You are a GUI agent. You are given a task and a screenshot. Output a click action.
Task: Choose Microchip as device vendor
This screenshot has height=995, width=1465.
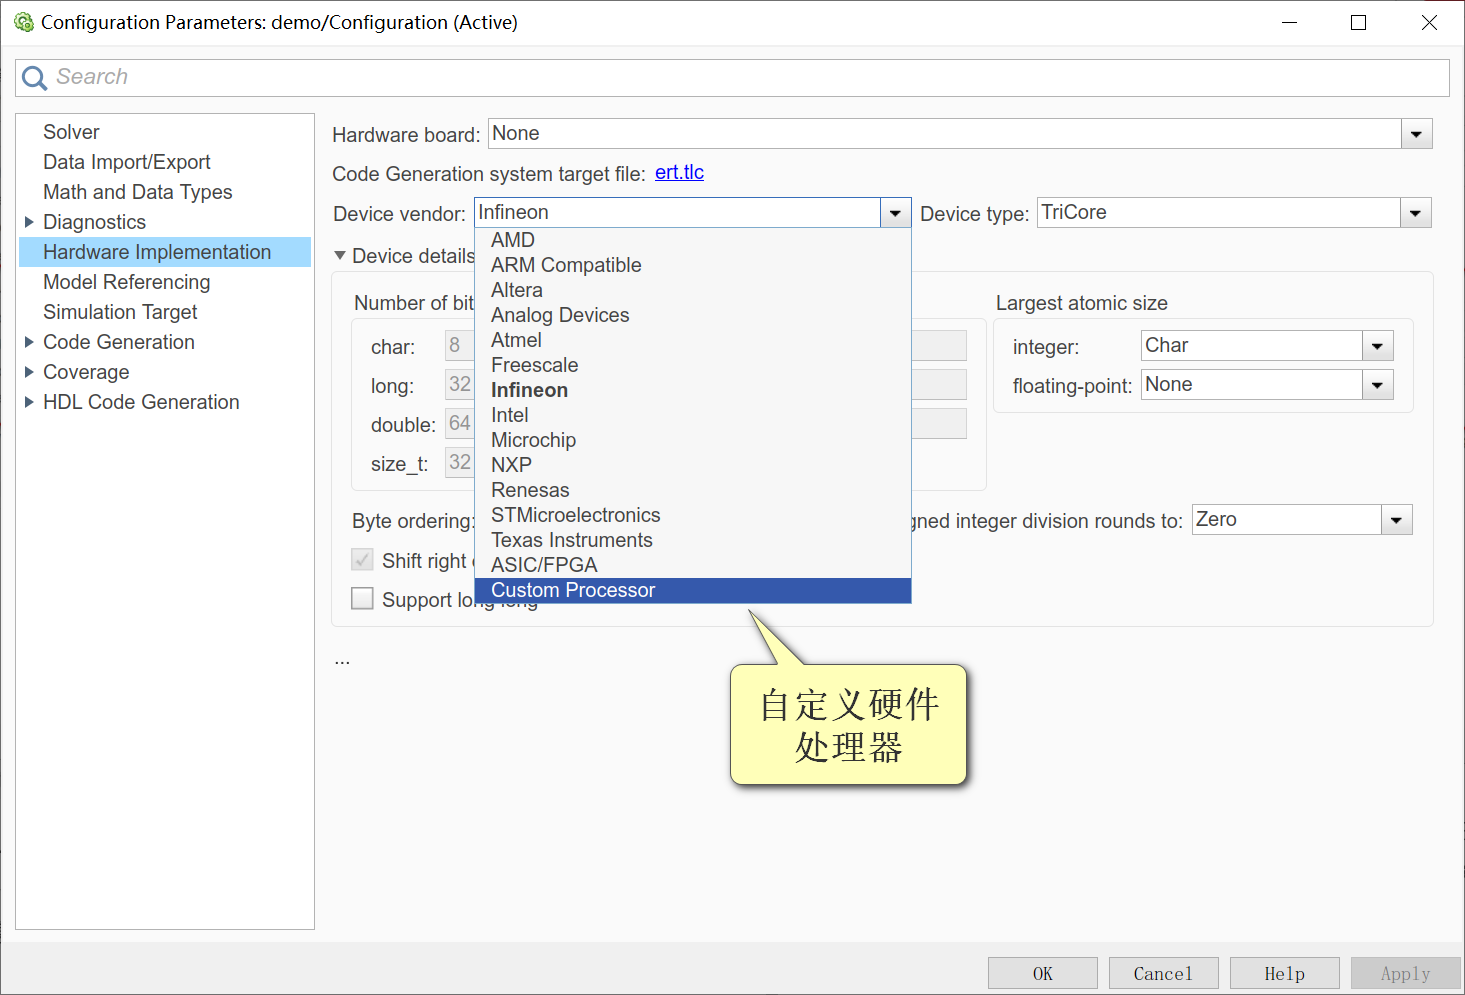pyautogui.click(x=693, y=440)
